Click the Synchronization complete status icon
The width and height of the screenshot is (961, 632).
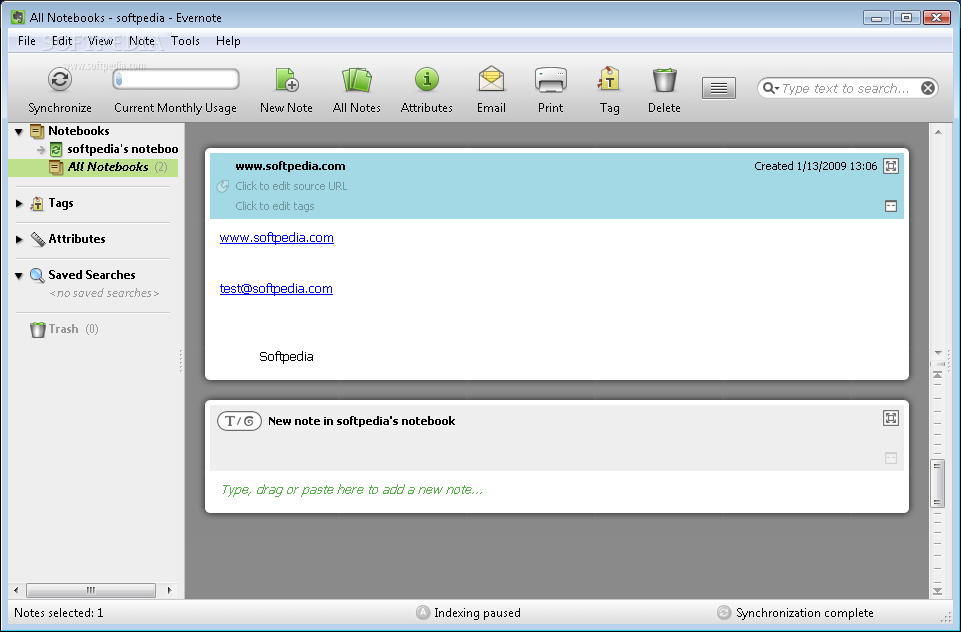[724, 613]
